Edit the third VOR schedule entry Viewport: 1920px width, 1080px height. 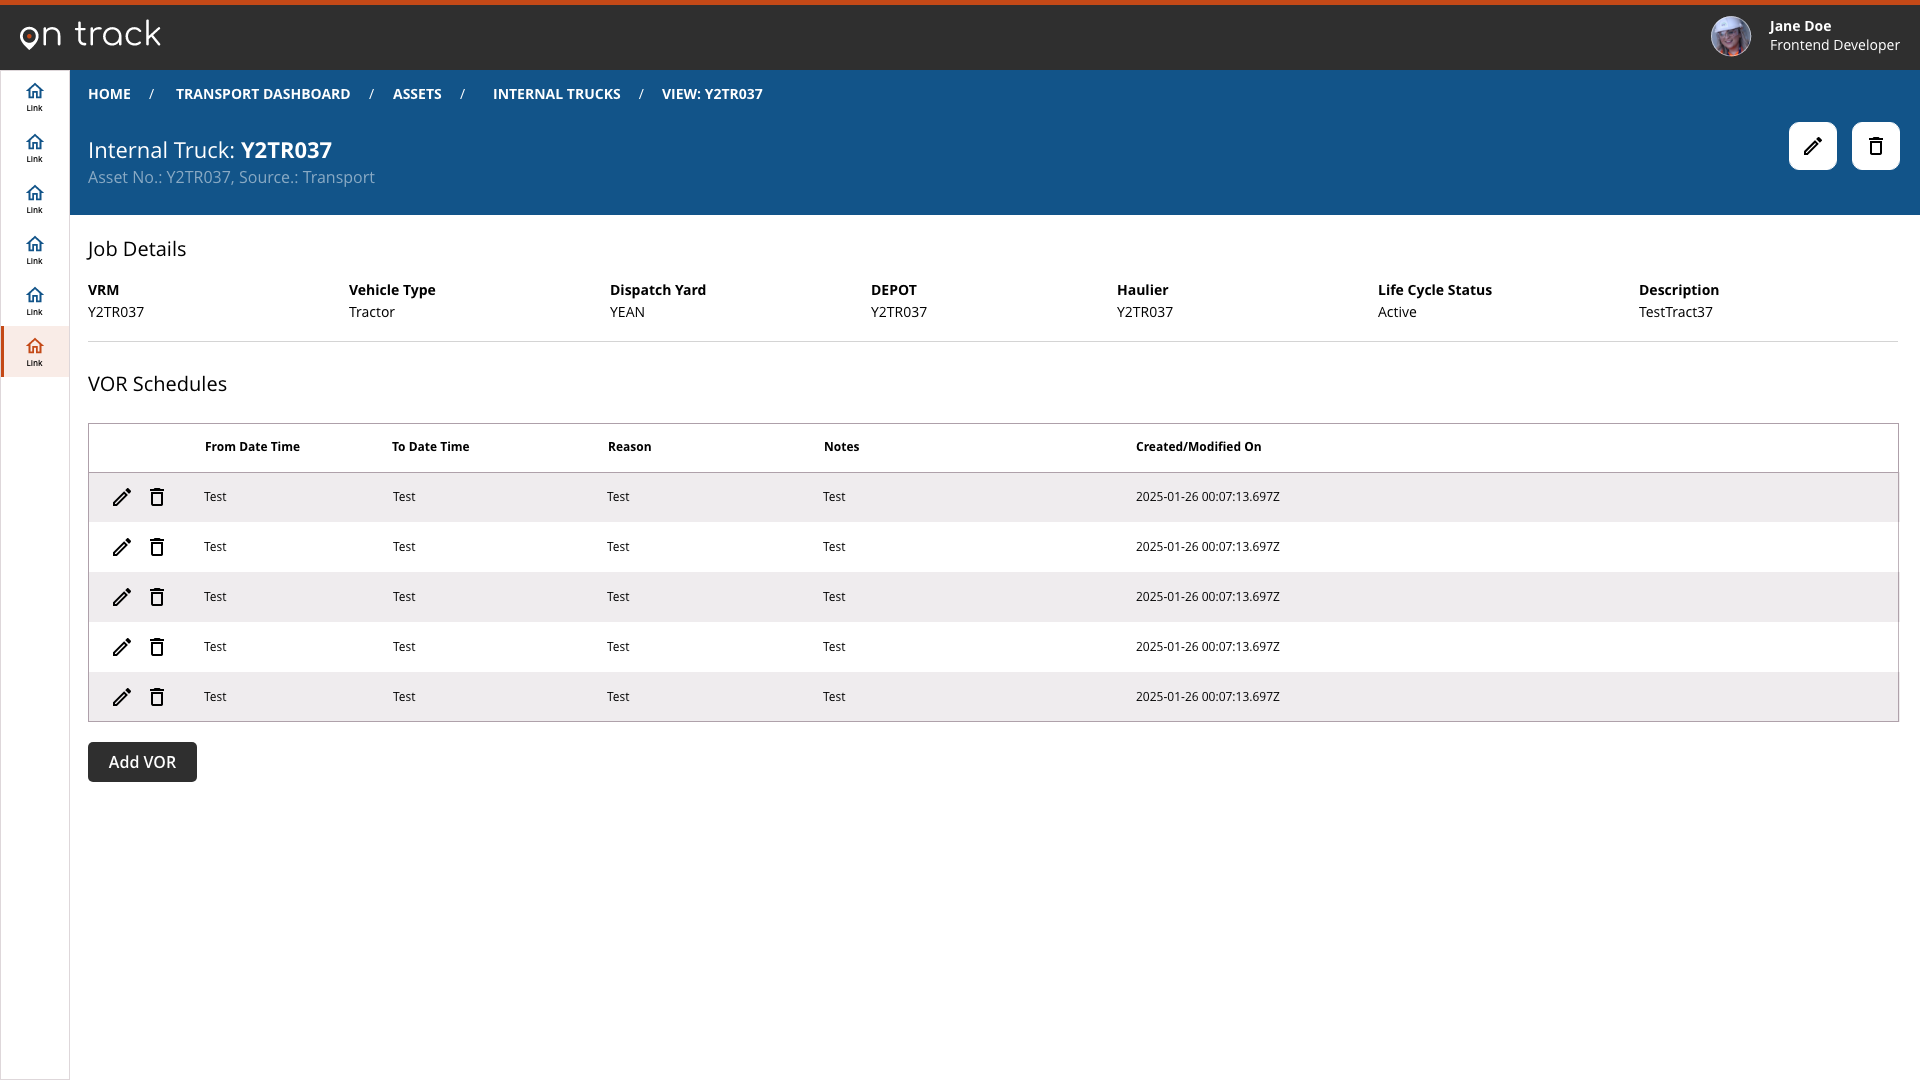(122, 597)
